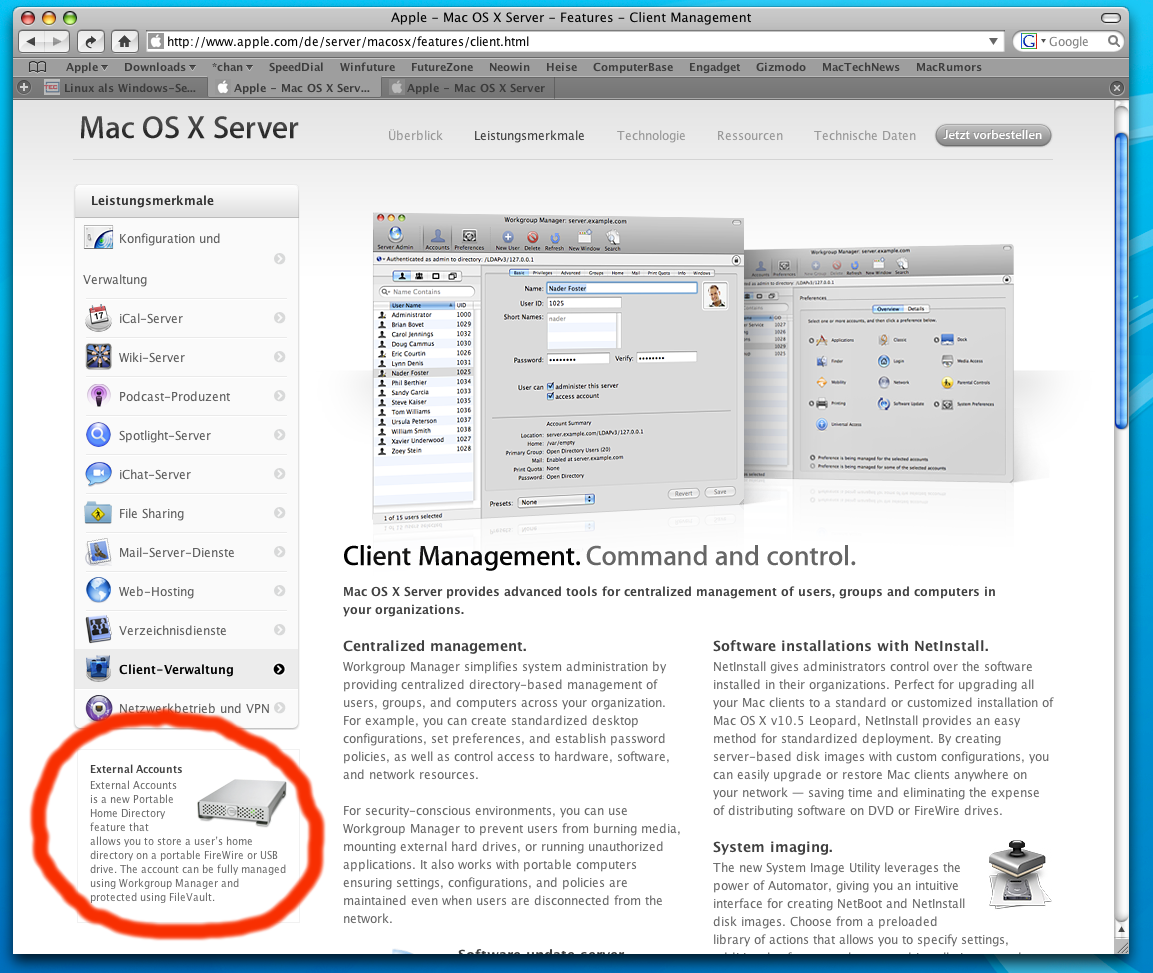Reload the page with the refresh icon

[x=90, y=42]
